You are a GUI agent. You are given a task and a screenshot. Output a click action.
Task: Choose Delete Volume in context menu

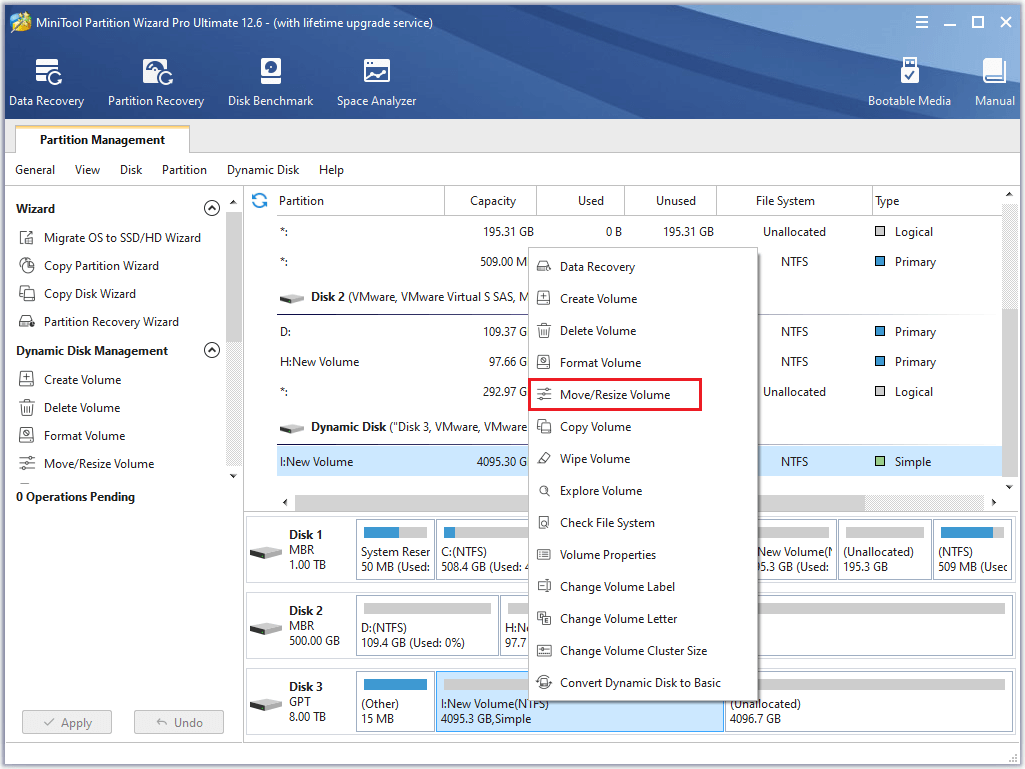coord(643,331)
